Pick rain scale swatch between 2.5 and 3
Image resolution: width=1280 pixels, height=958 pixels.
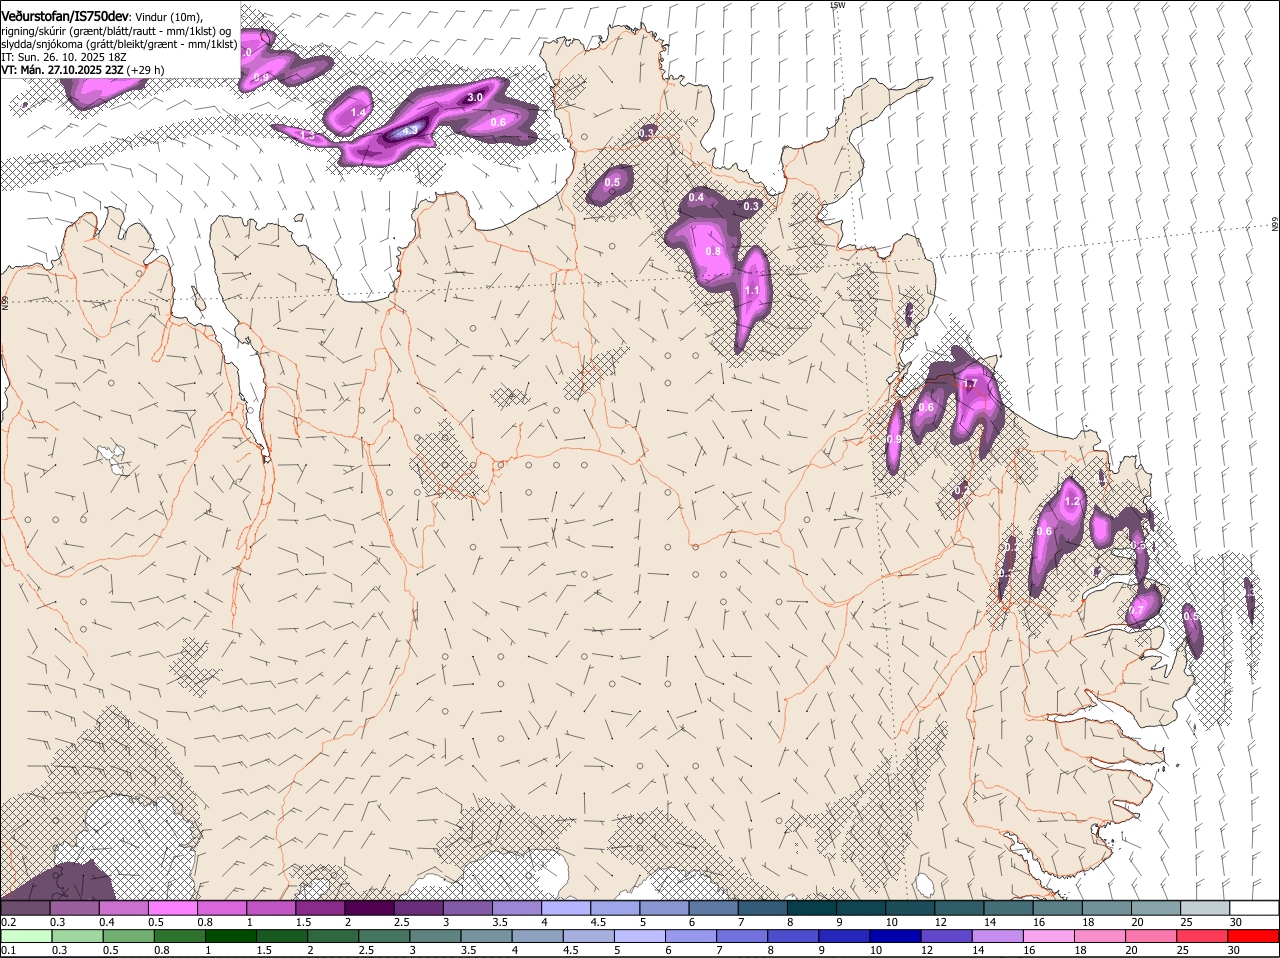pos(383,937)
